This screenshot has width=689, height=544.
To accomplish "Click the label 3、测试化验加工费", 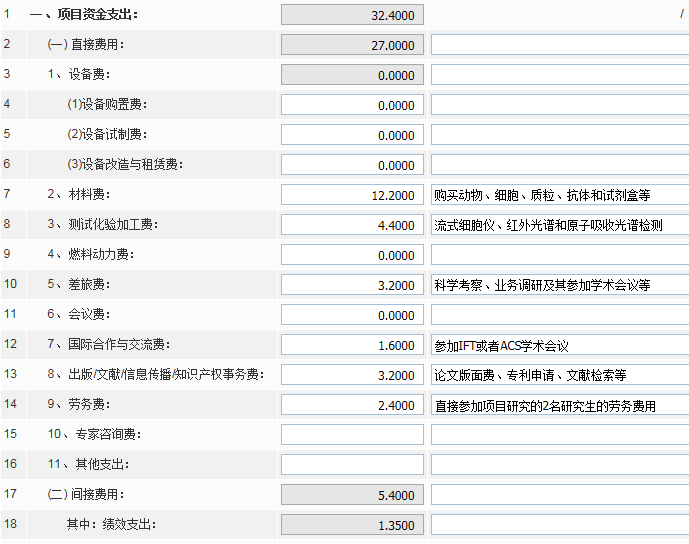I will tap(103, 224).
